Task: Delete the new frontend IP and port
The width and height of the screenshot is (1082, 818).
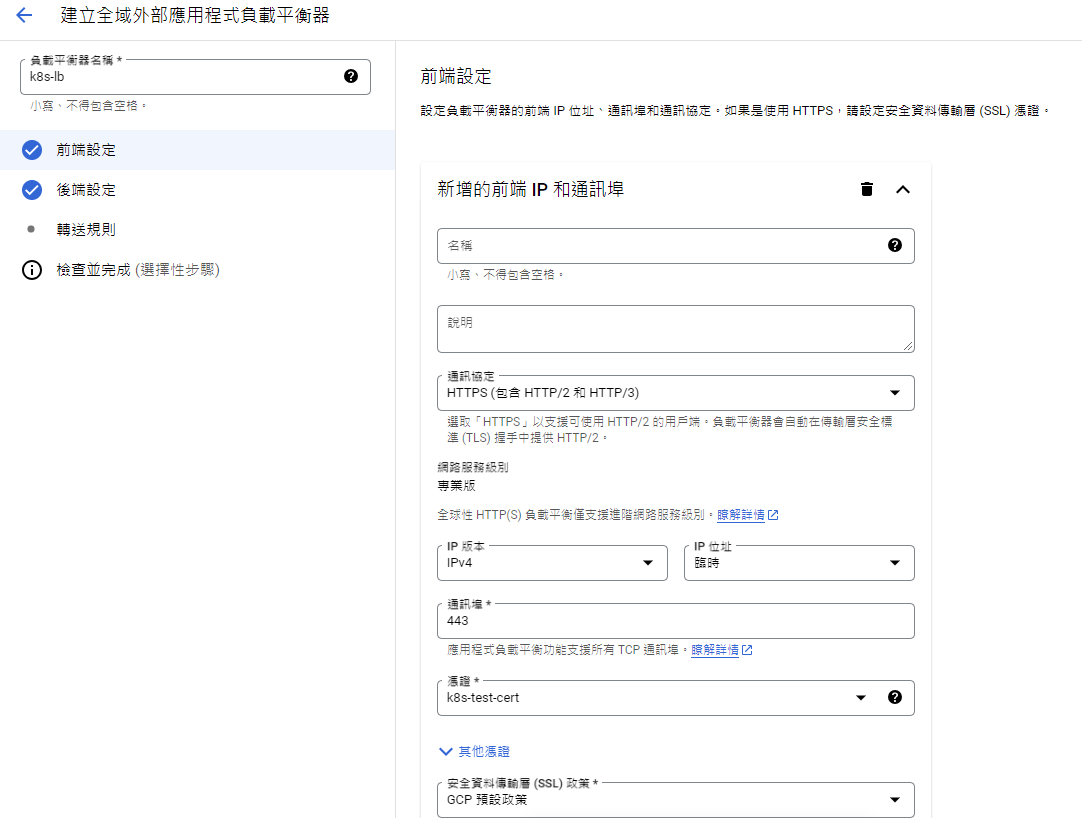Action: point(867,189)
